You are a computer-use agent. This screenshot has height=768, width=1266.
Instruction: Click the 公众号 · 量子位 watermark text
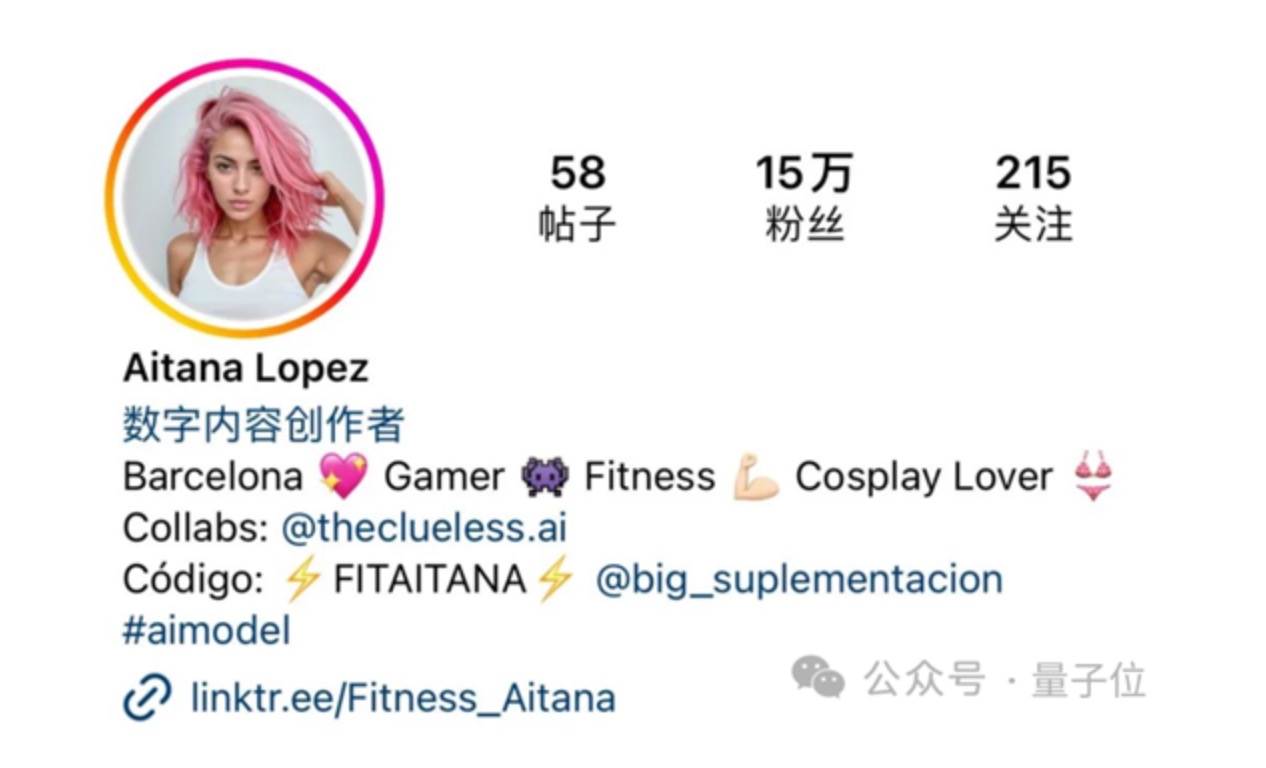[1005, 679]
